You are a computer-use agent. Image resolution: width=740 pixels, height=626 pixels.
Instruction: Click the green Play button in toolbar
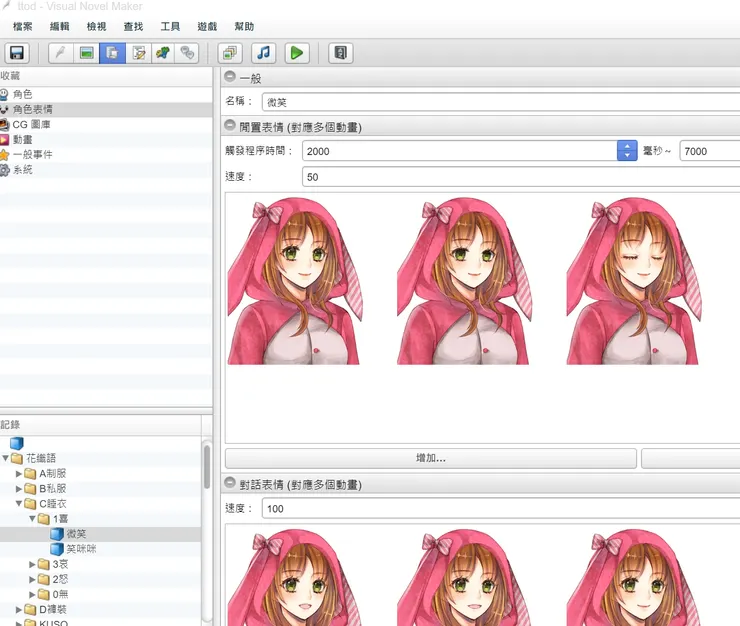pos(297,53)
